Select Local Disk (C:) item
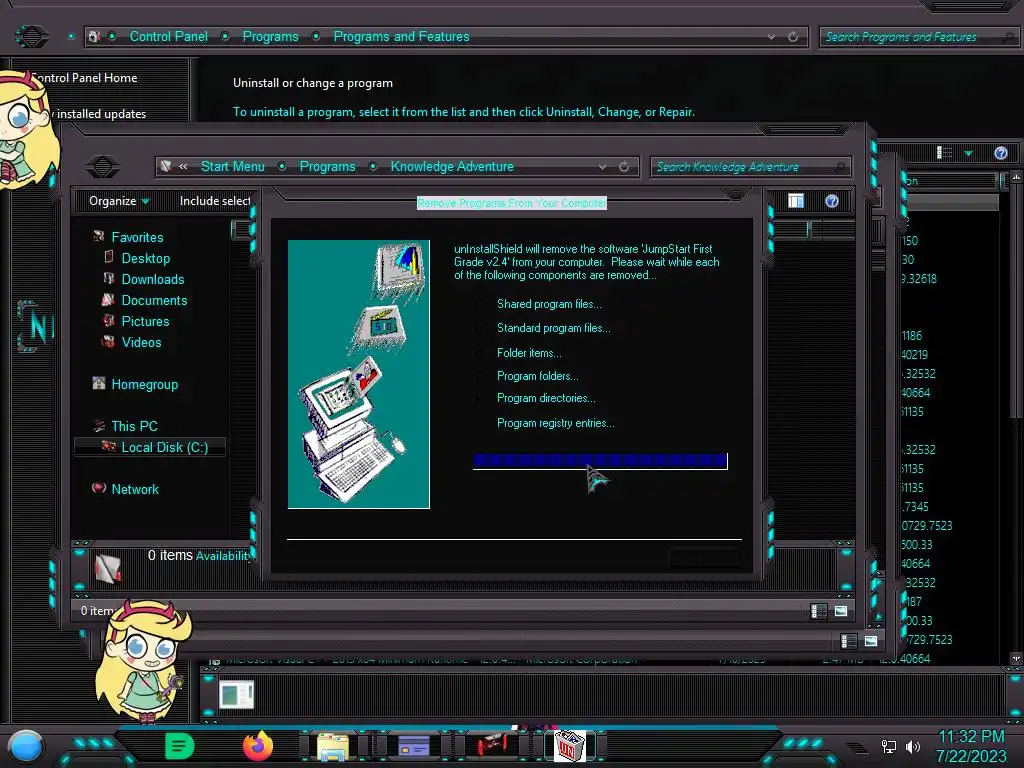 [151, 447]
